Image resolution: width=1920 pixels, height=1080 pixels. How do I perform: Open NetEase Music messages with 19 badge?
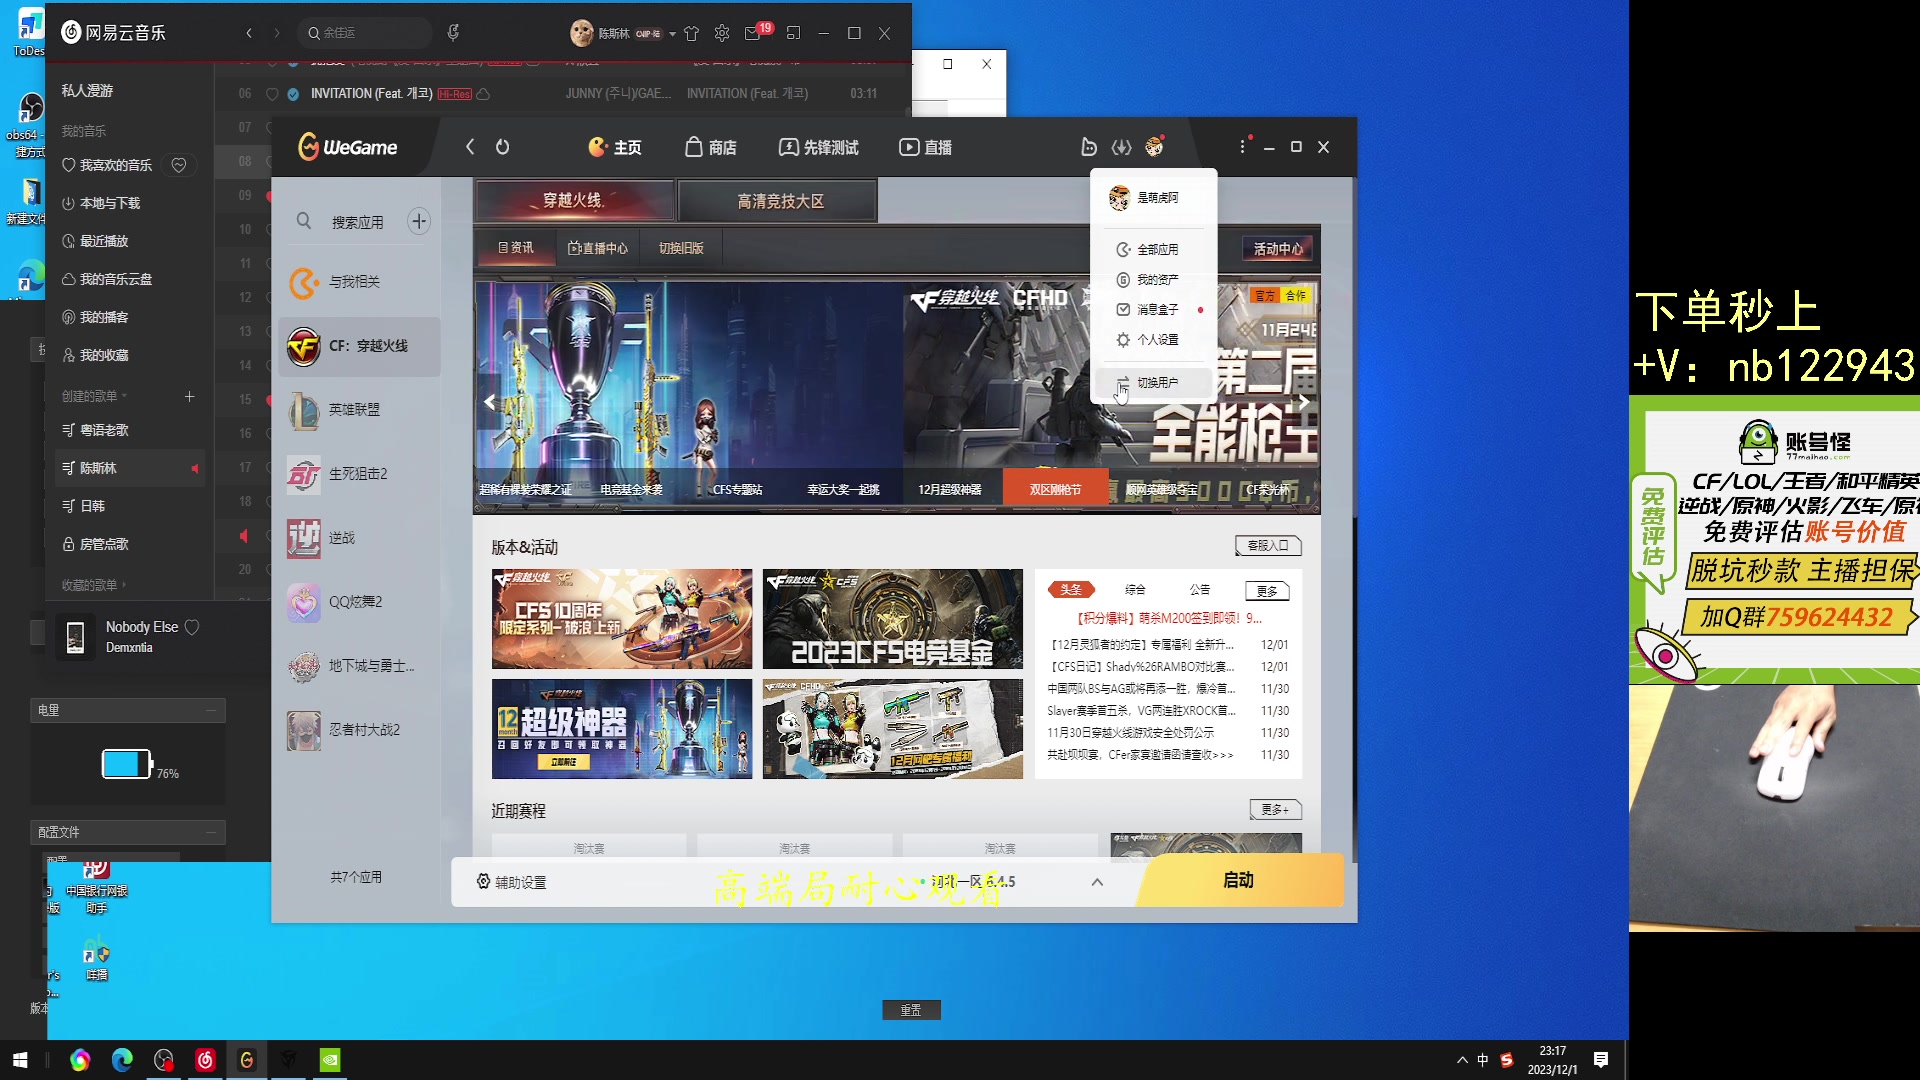(755, 33)
